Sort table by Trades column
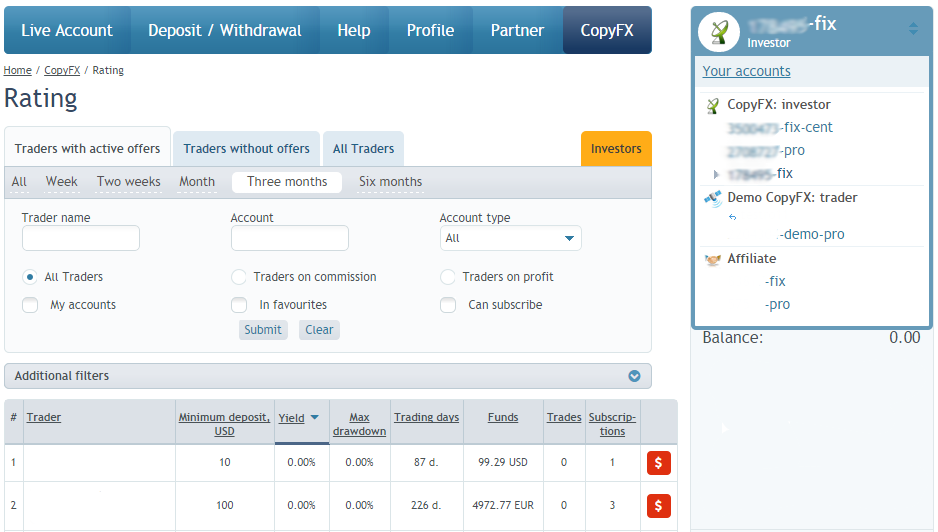Screen dimensions: 938x532 point(564,417)
